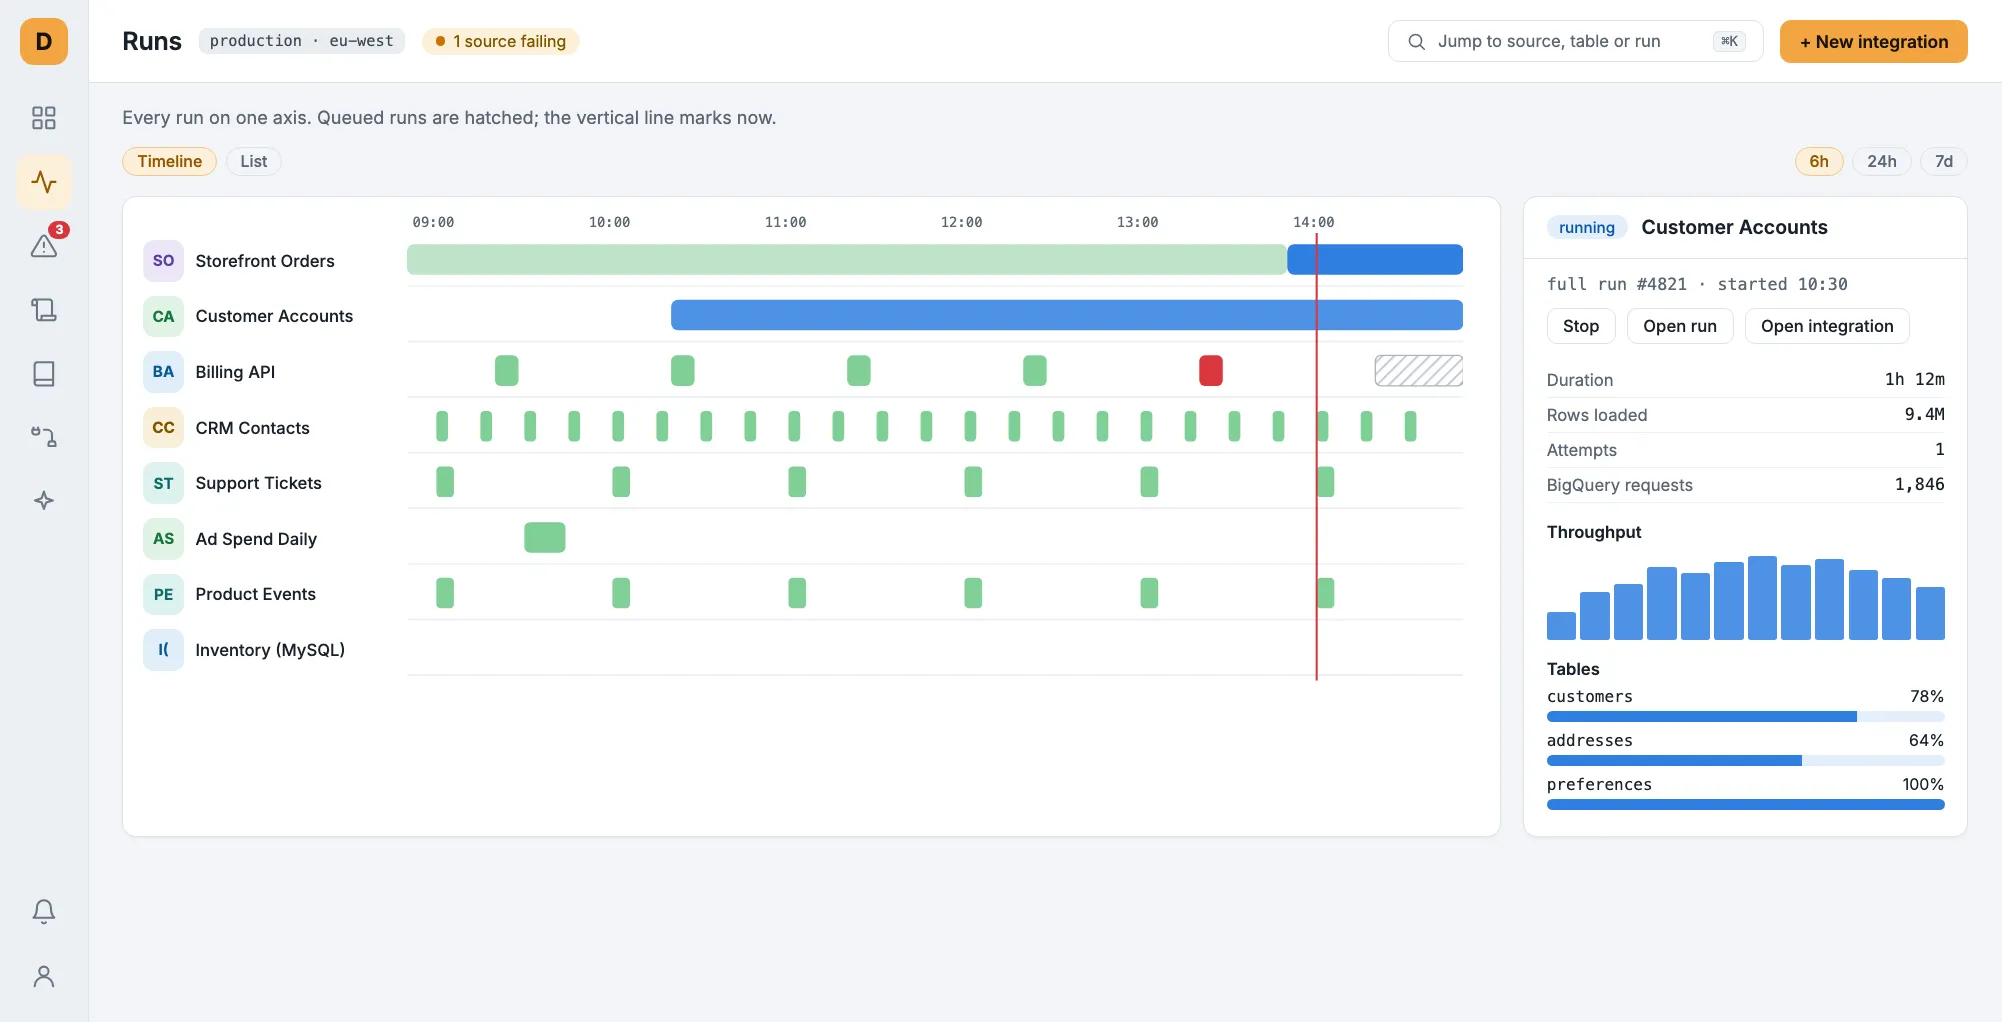Click the Open integration button

tap(1827, 326)
